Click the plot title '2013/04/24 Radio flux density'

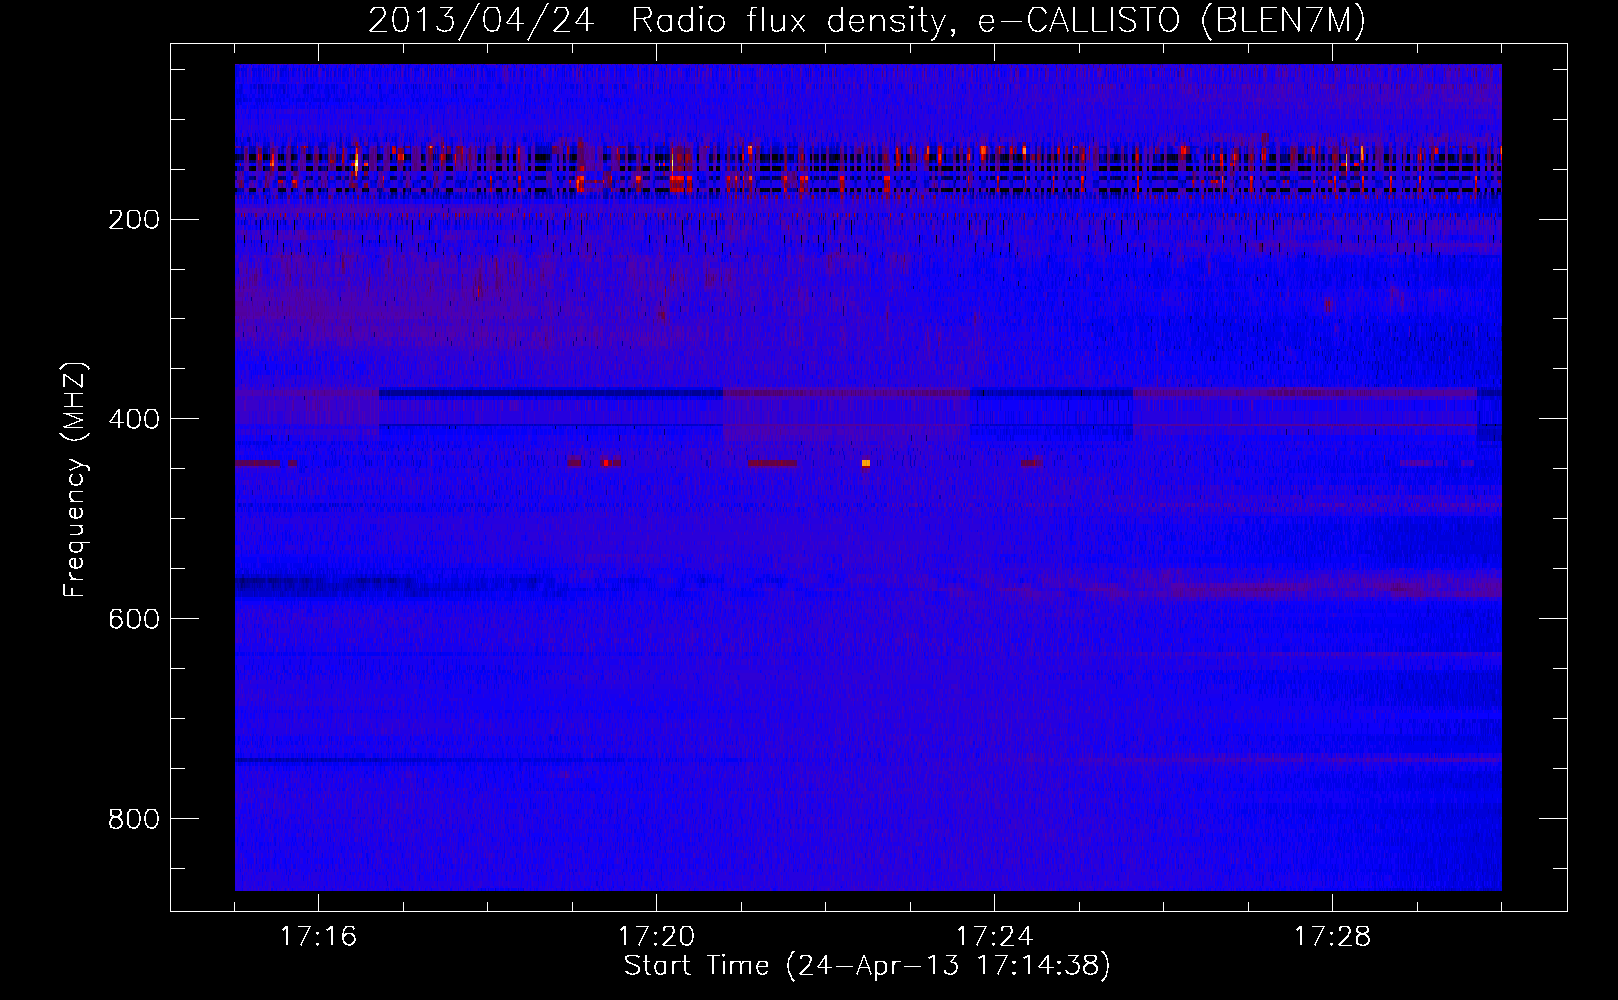click(x=867, y=20)
